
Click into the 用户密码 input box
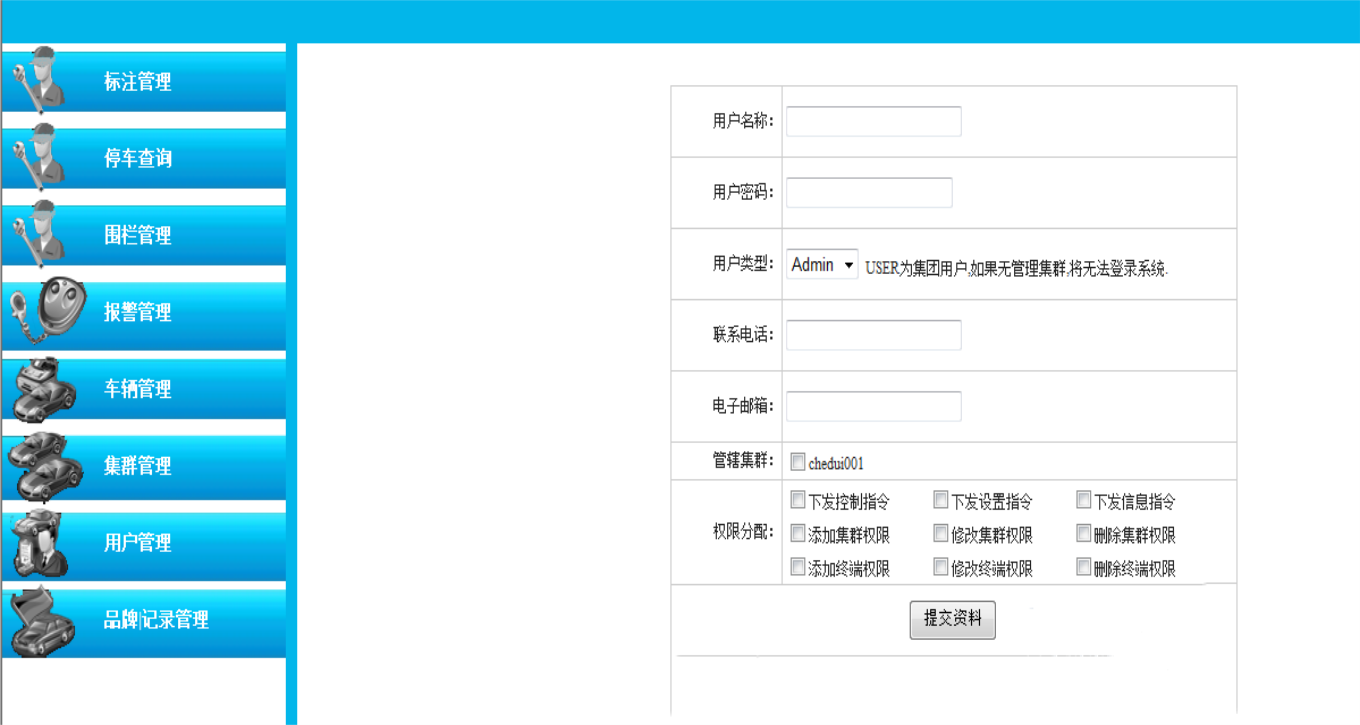pyautogui.click(x=869, y=193)
